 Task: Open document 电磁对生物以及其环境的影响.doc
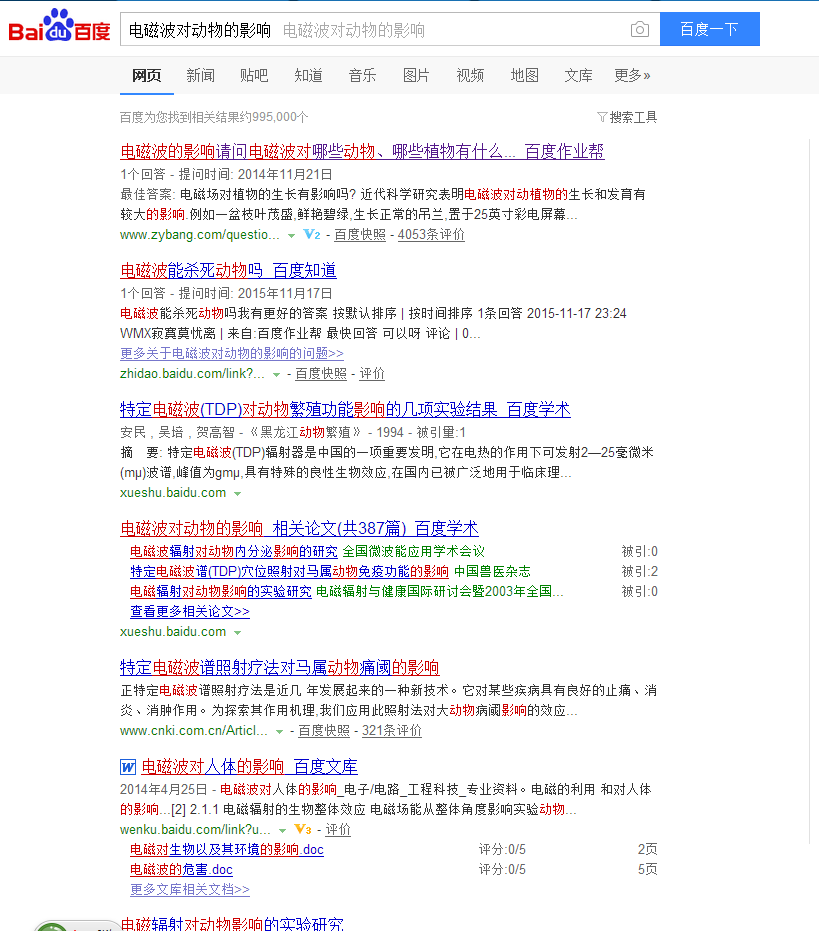tap(227, 850)
